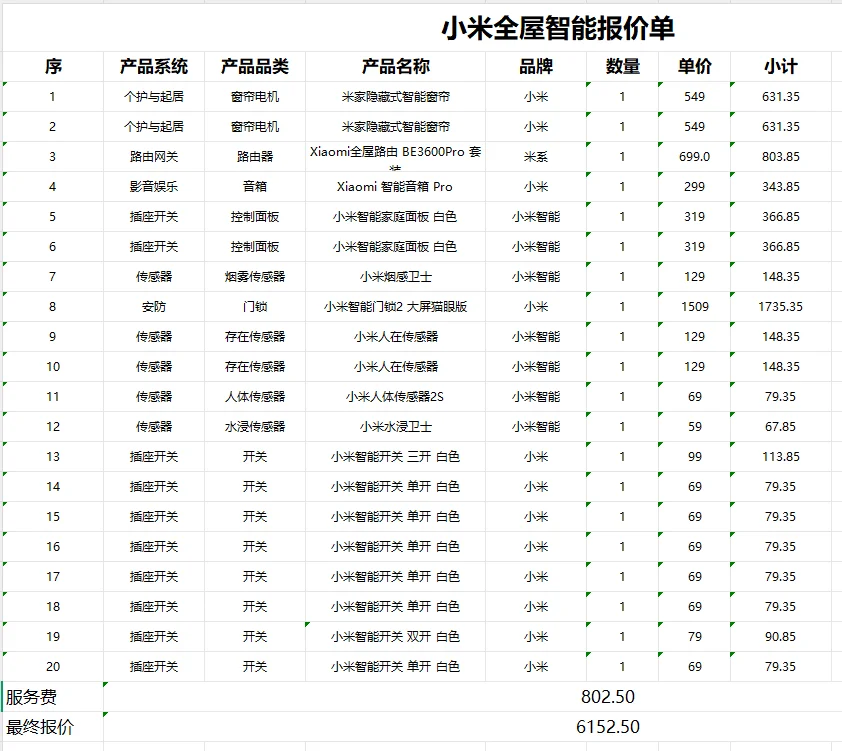Click the price 1509 cell
The image size is (842, 751).
tap(694, 307)
